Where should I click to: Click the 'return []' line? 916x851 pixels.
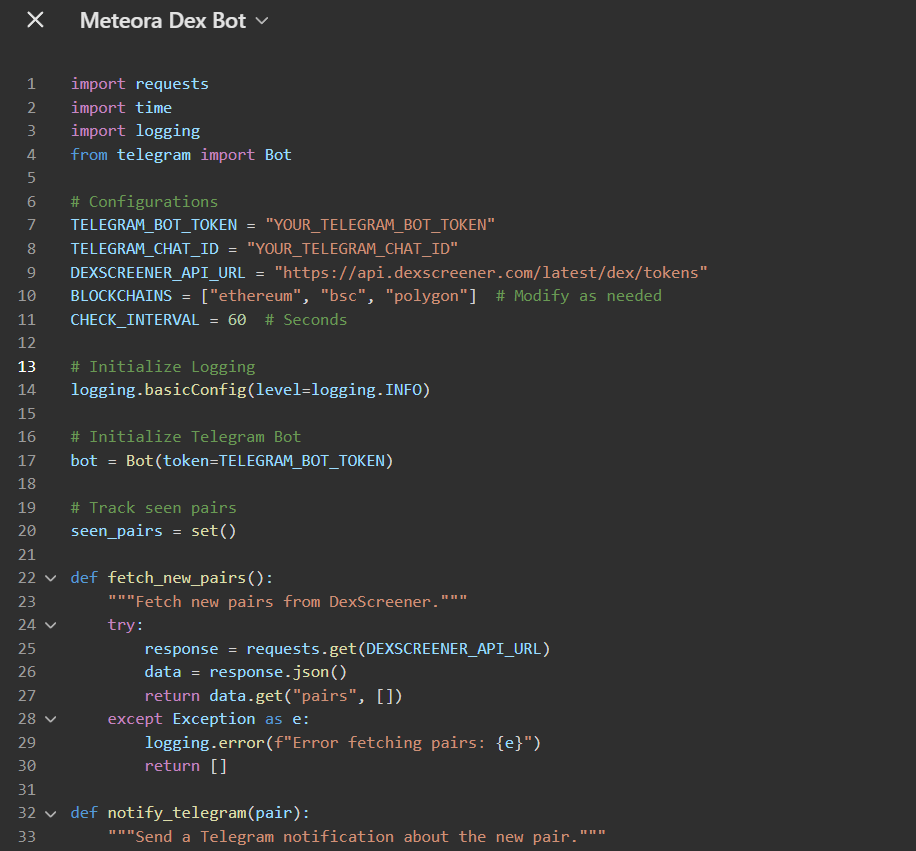186,766
